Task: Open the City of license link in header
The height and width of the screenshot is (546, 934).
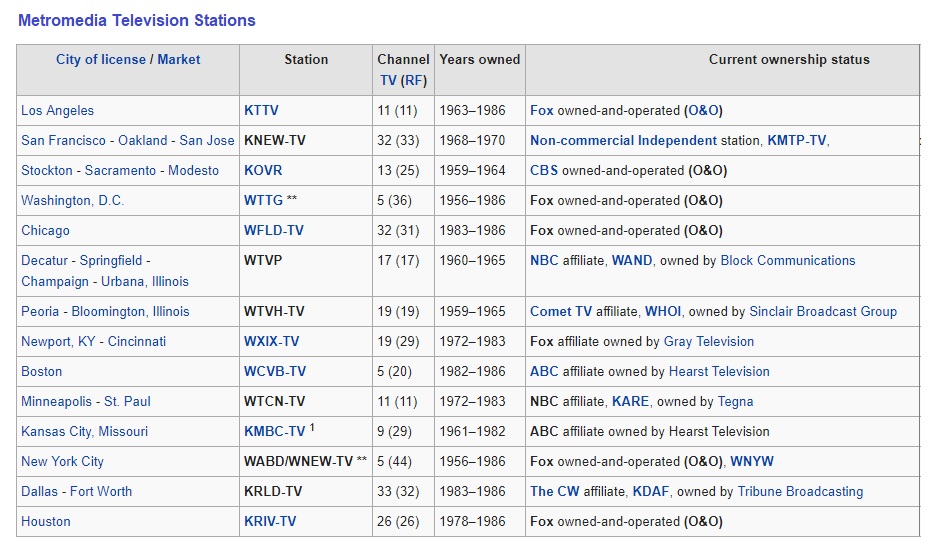Action: pyautogui.click(x=101, y=60)
